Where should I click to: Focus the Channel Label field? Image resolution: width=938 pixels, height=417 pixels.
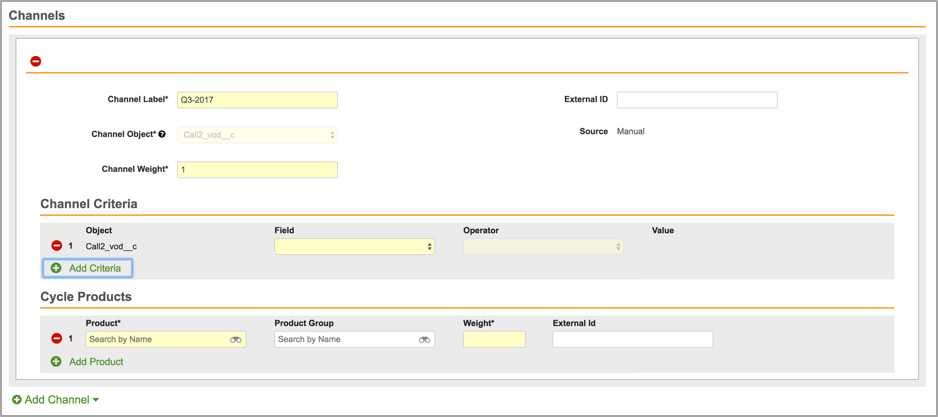257,100
